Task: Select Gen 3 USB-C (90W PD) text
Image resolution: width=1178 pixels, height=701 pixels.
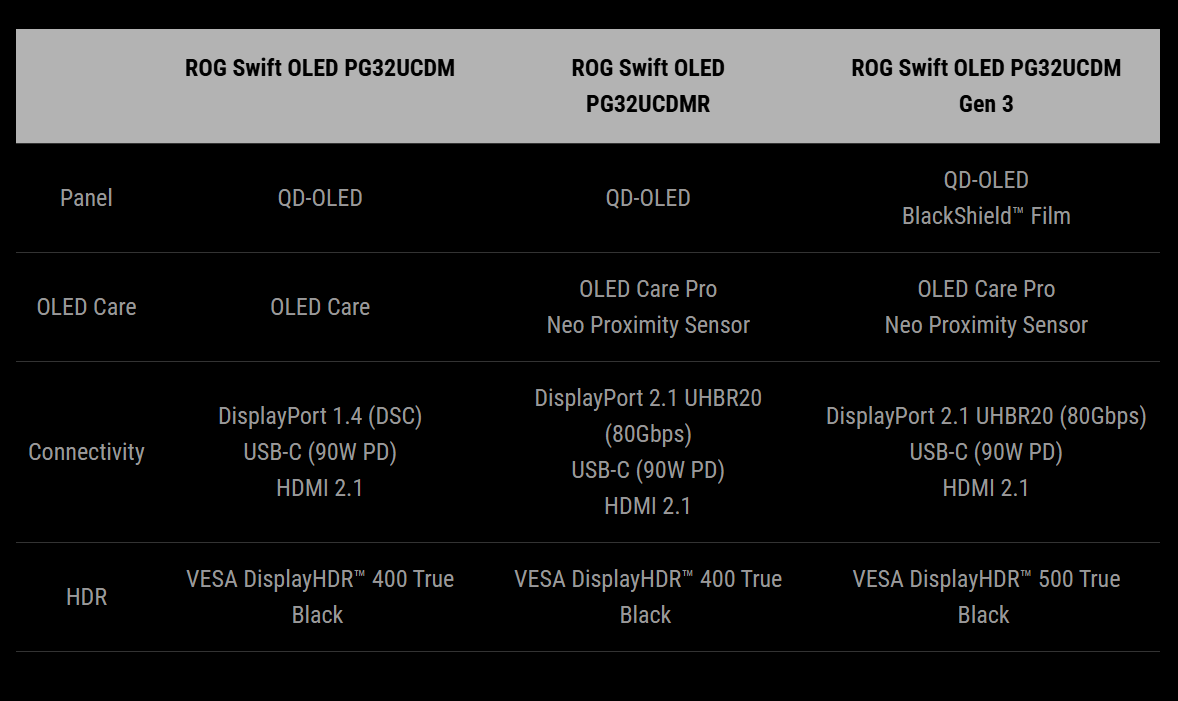Action: 986,452
